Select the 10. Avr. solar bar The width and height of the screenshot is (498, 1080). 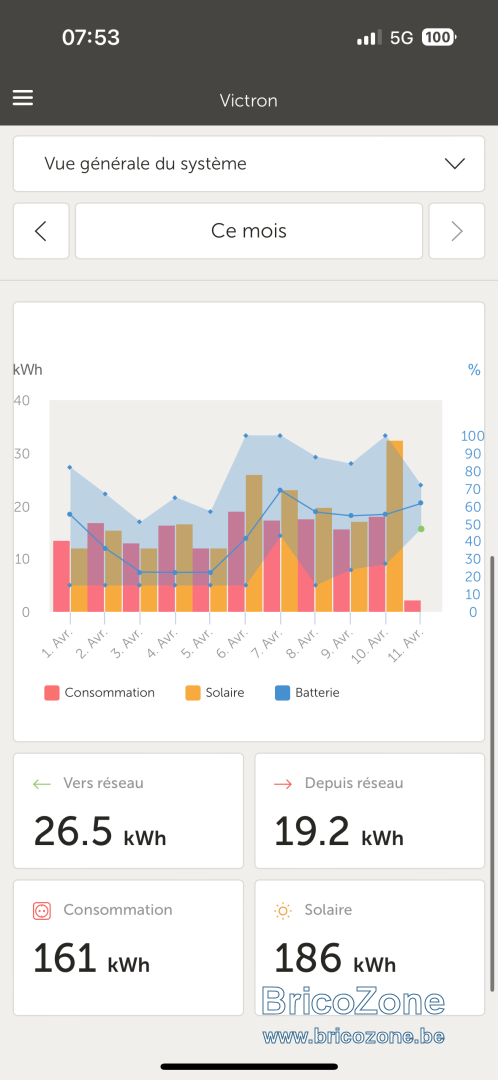[x=395, y=526]
